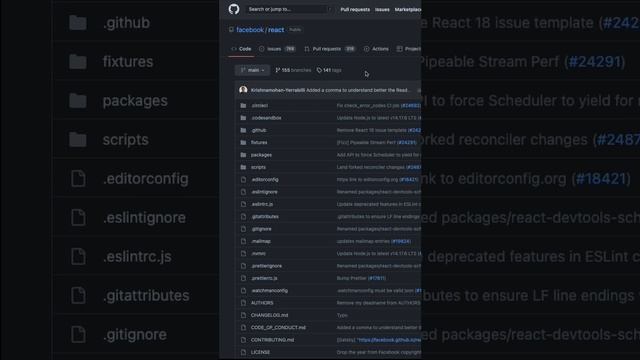
Task: Click the .prettierrc.js file icon
Action: [243, 278]
